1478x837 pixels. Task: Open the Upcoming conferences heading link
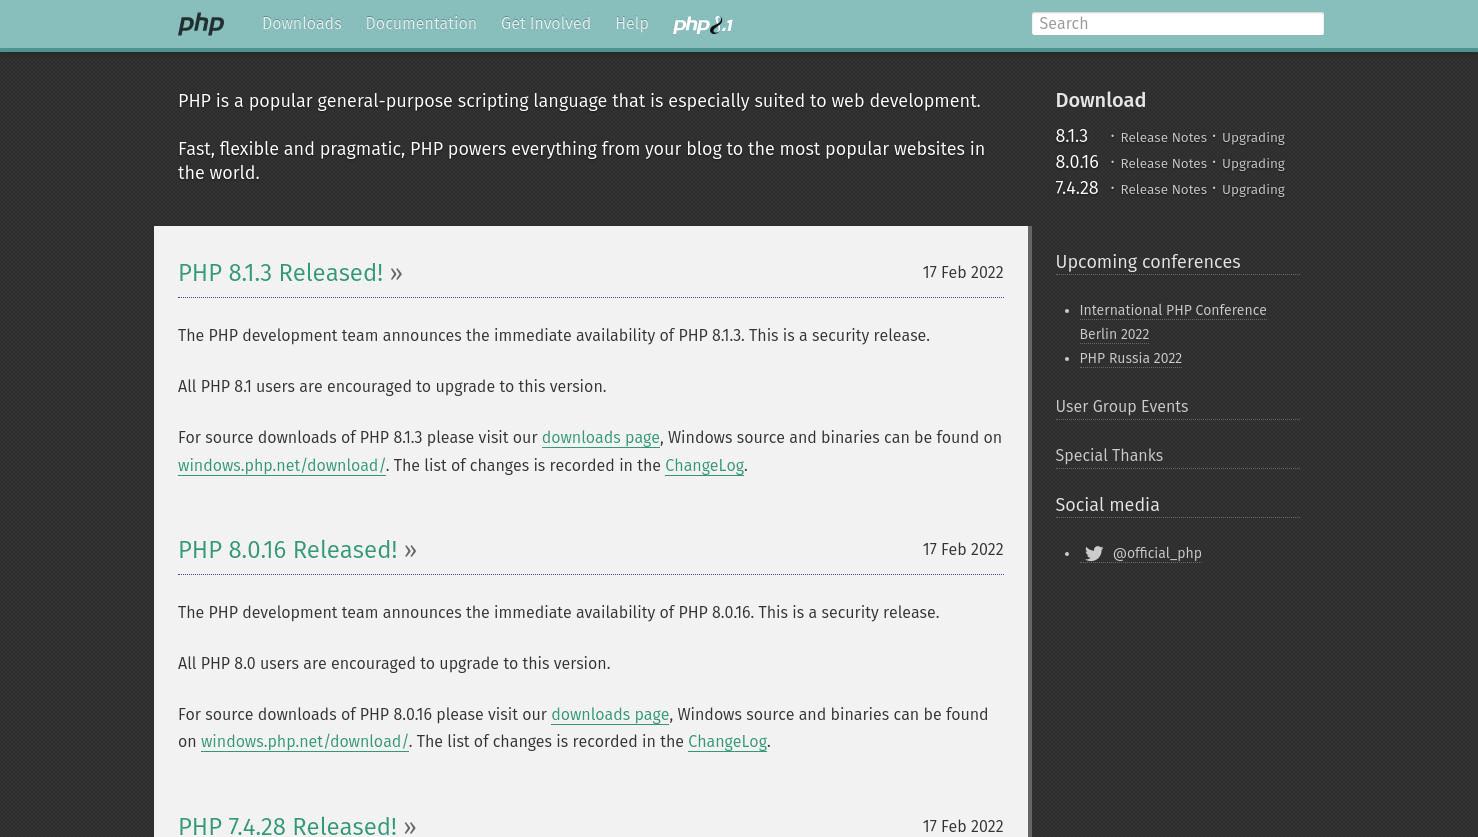1147,262
